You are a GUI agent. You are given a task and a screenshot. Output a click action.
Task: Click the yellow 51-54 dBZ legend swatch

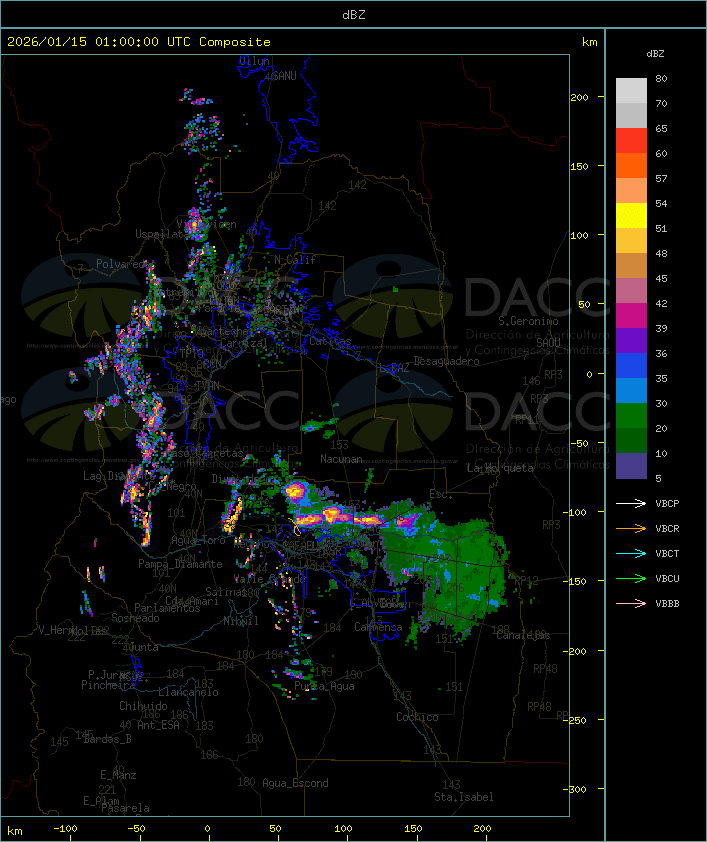coord(631,216)
